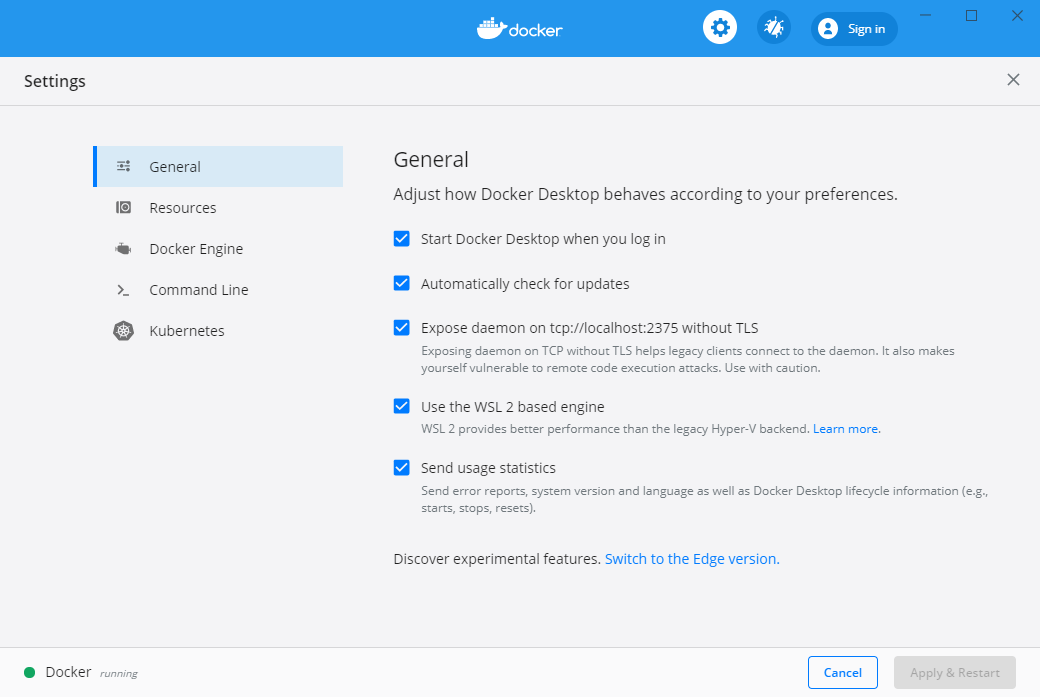Click the Resources disk icon in sidebar

click(123, 208)
